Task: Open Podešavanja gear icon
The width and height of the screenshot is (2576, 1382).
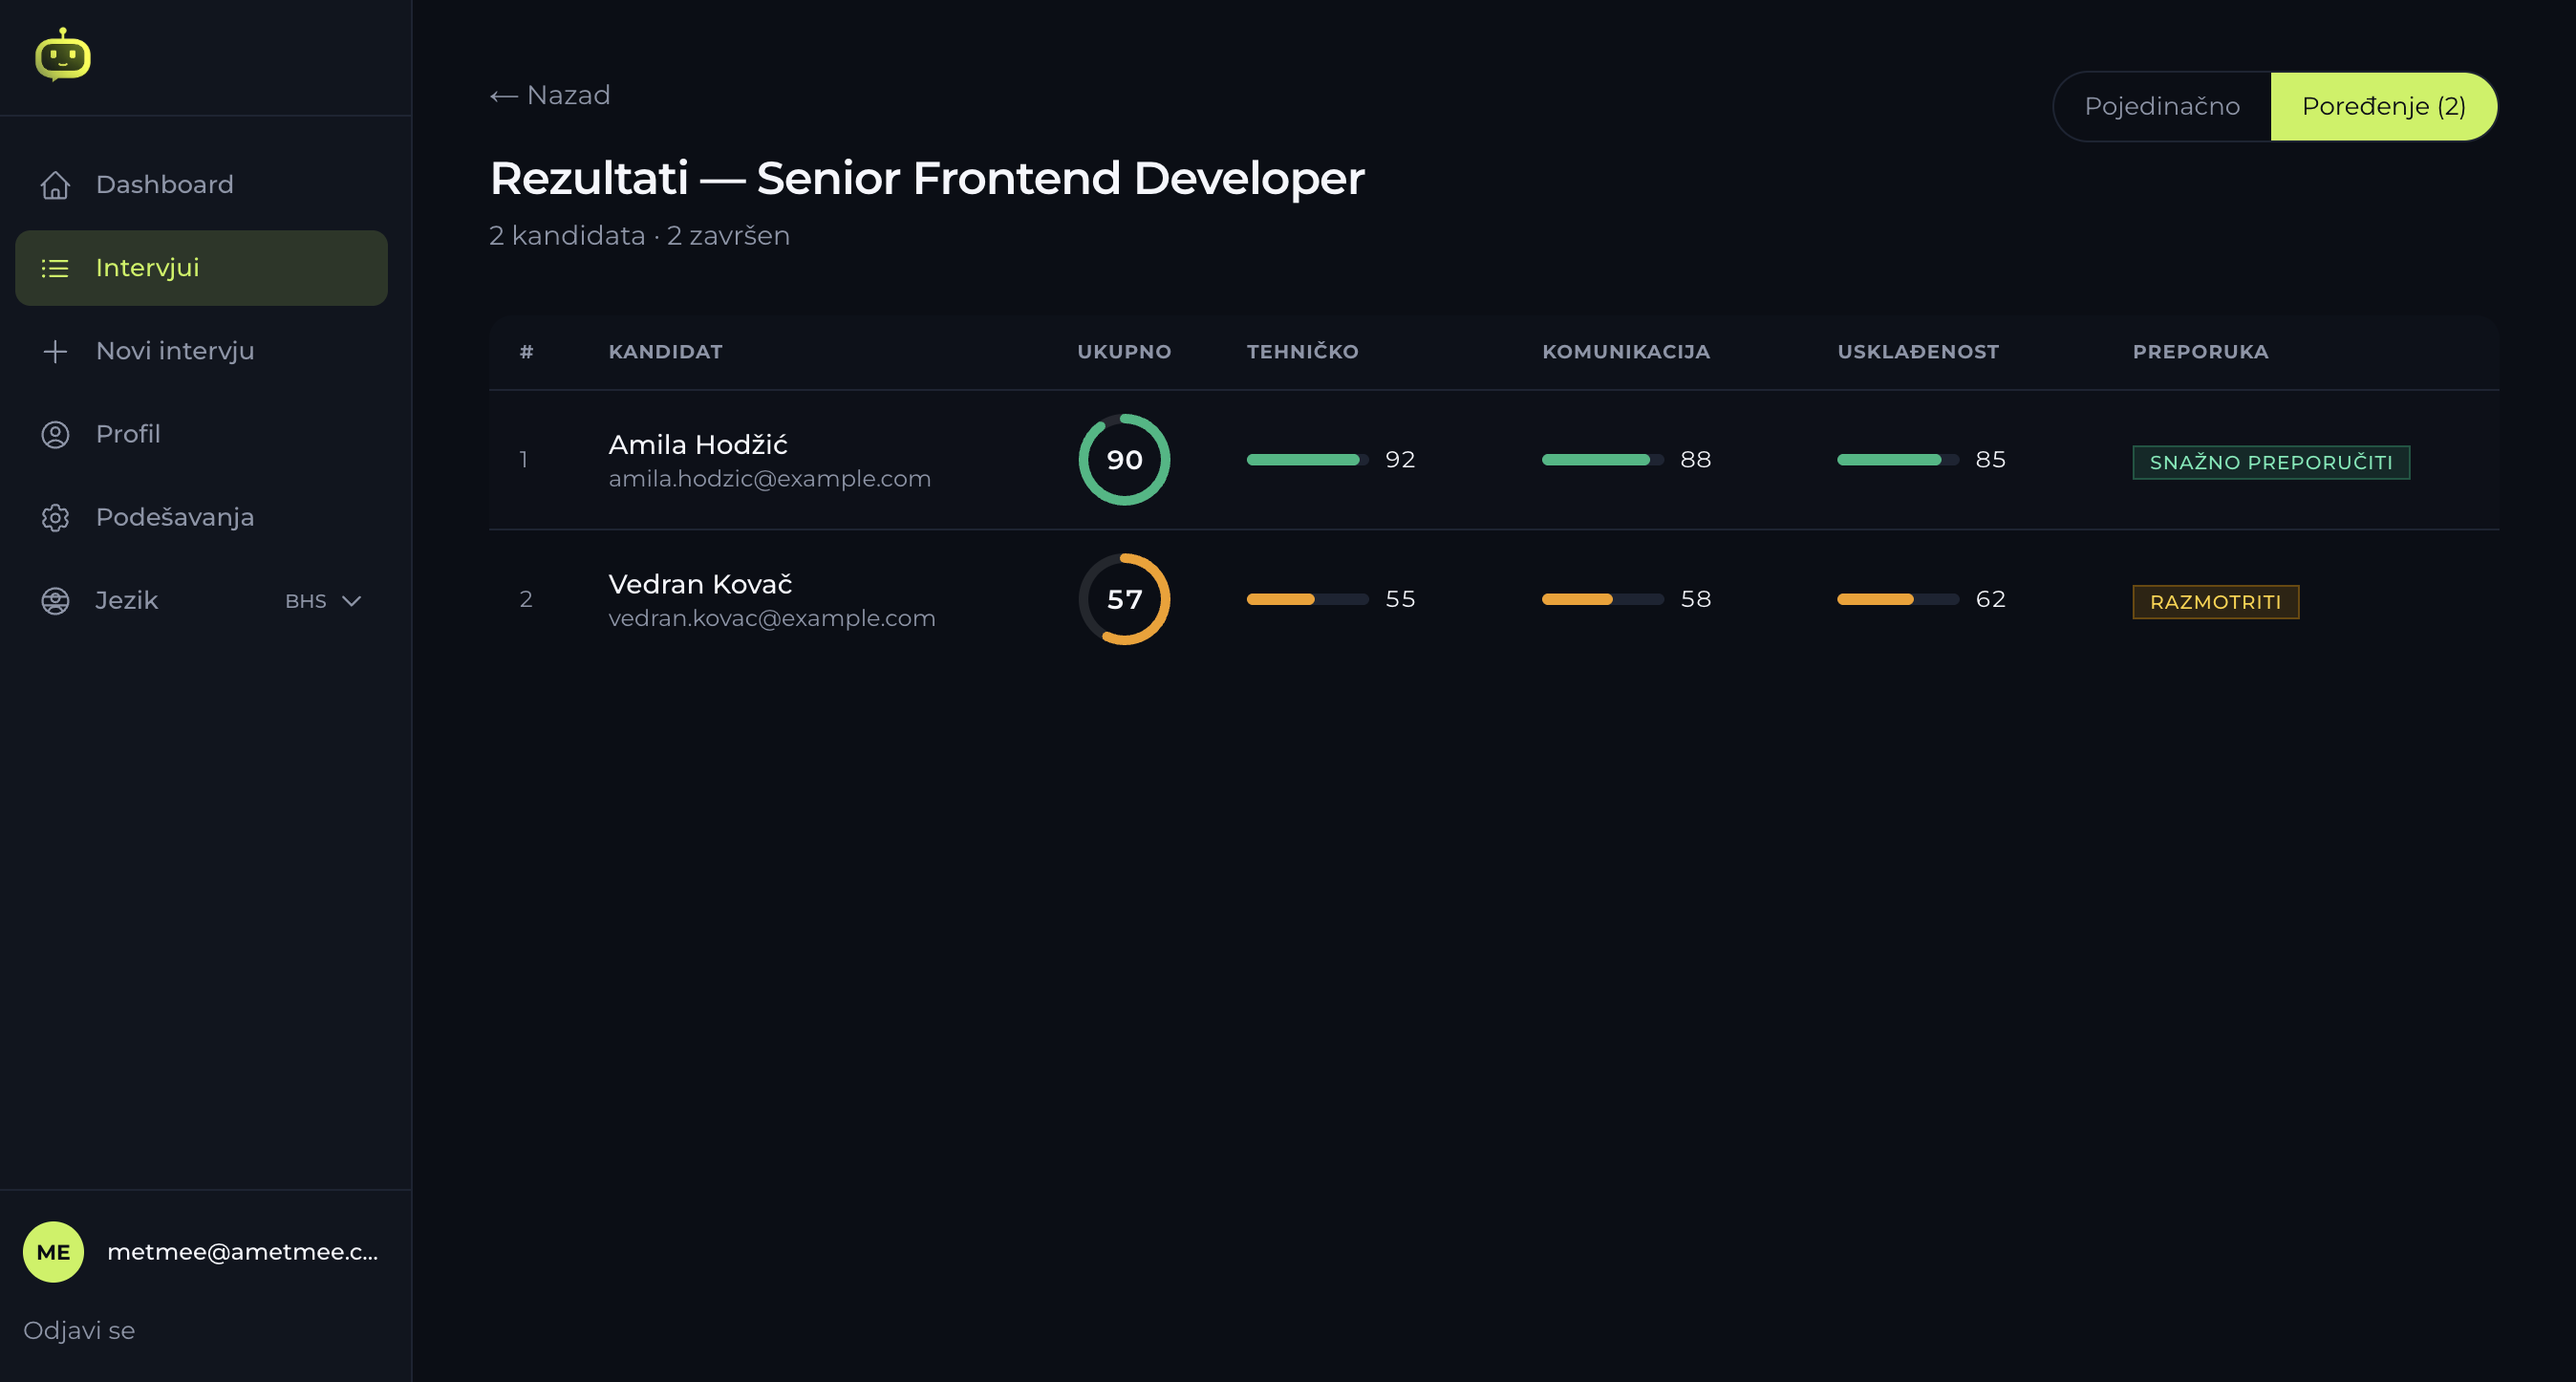Action: 55,517
